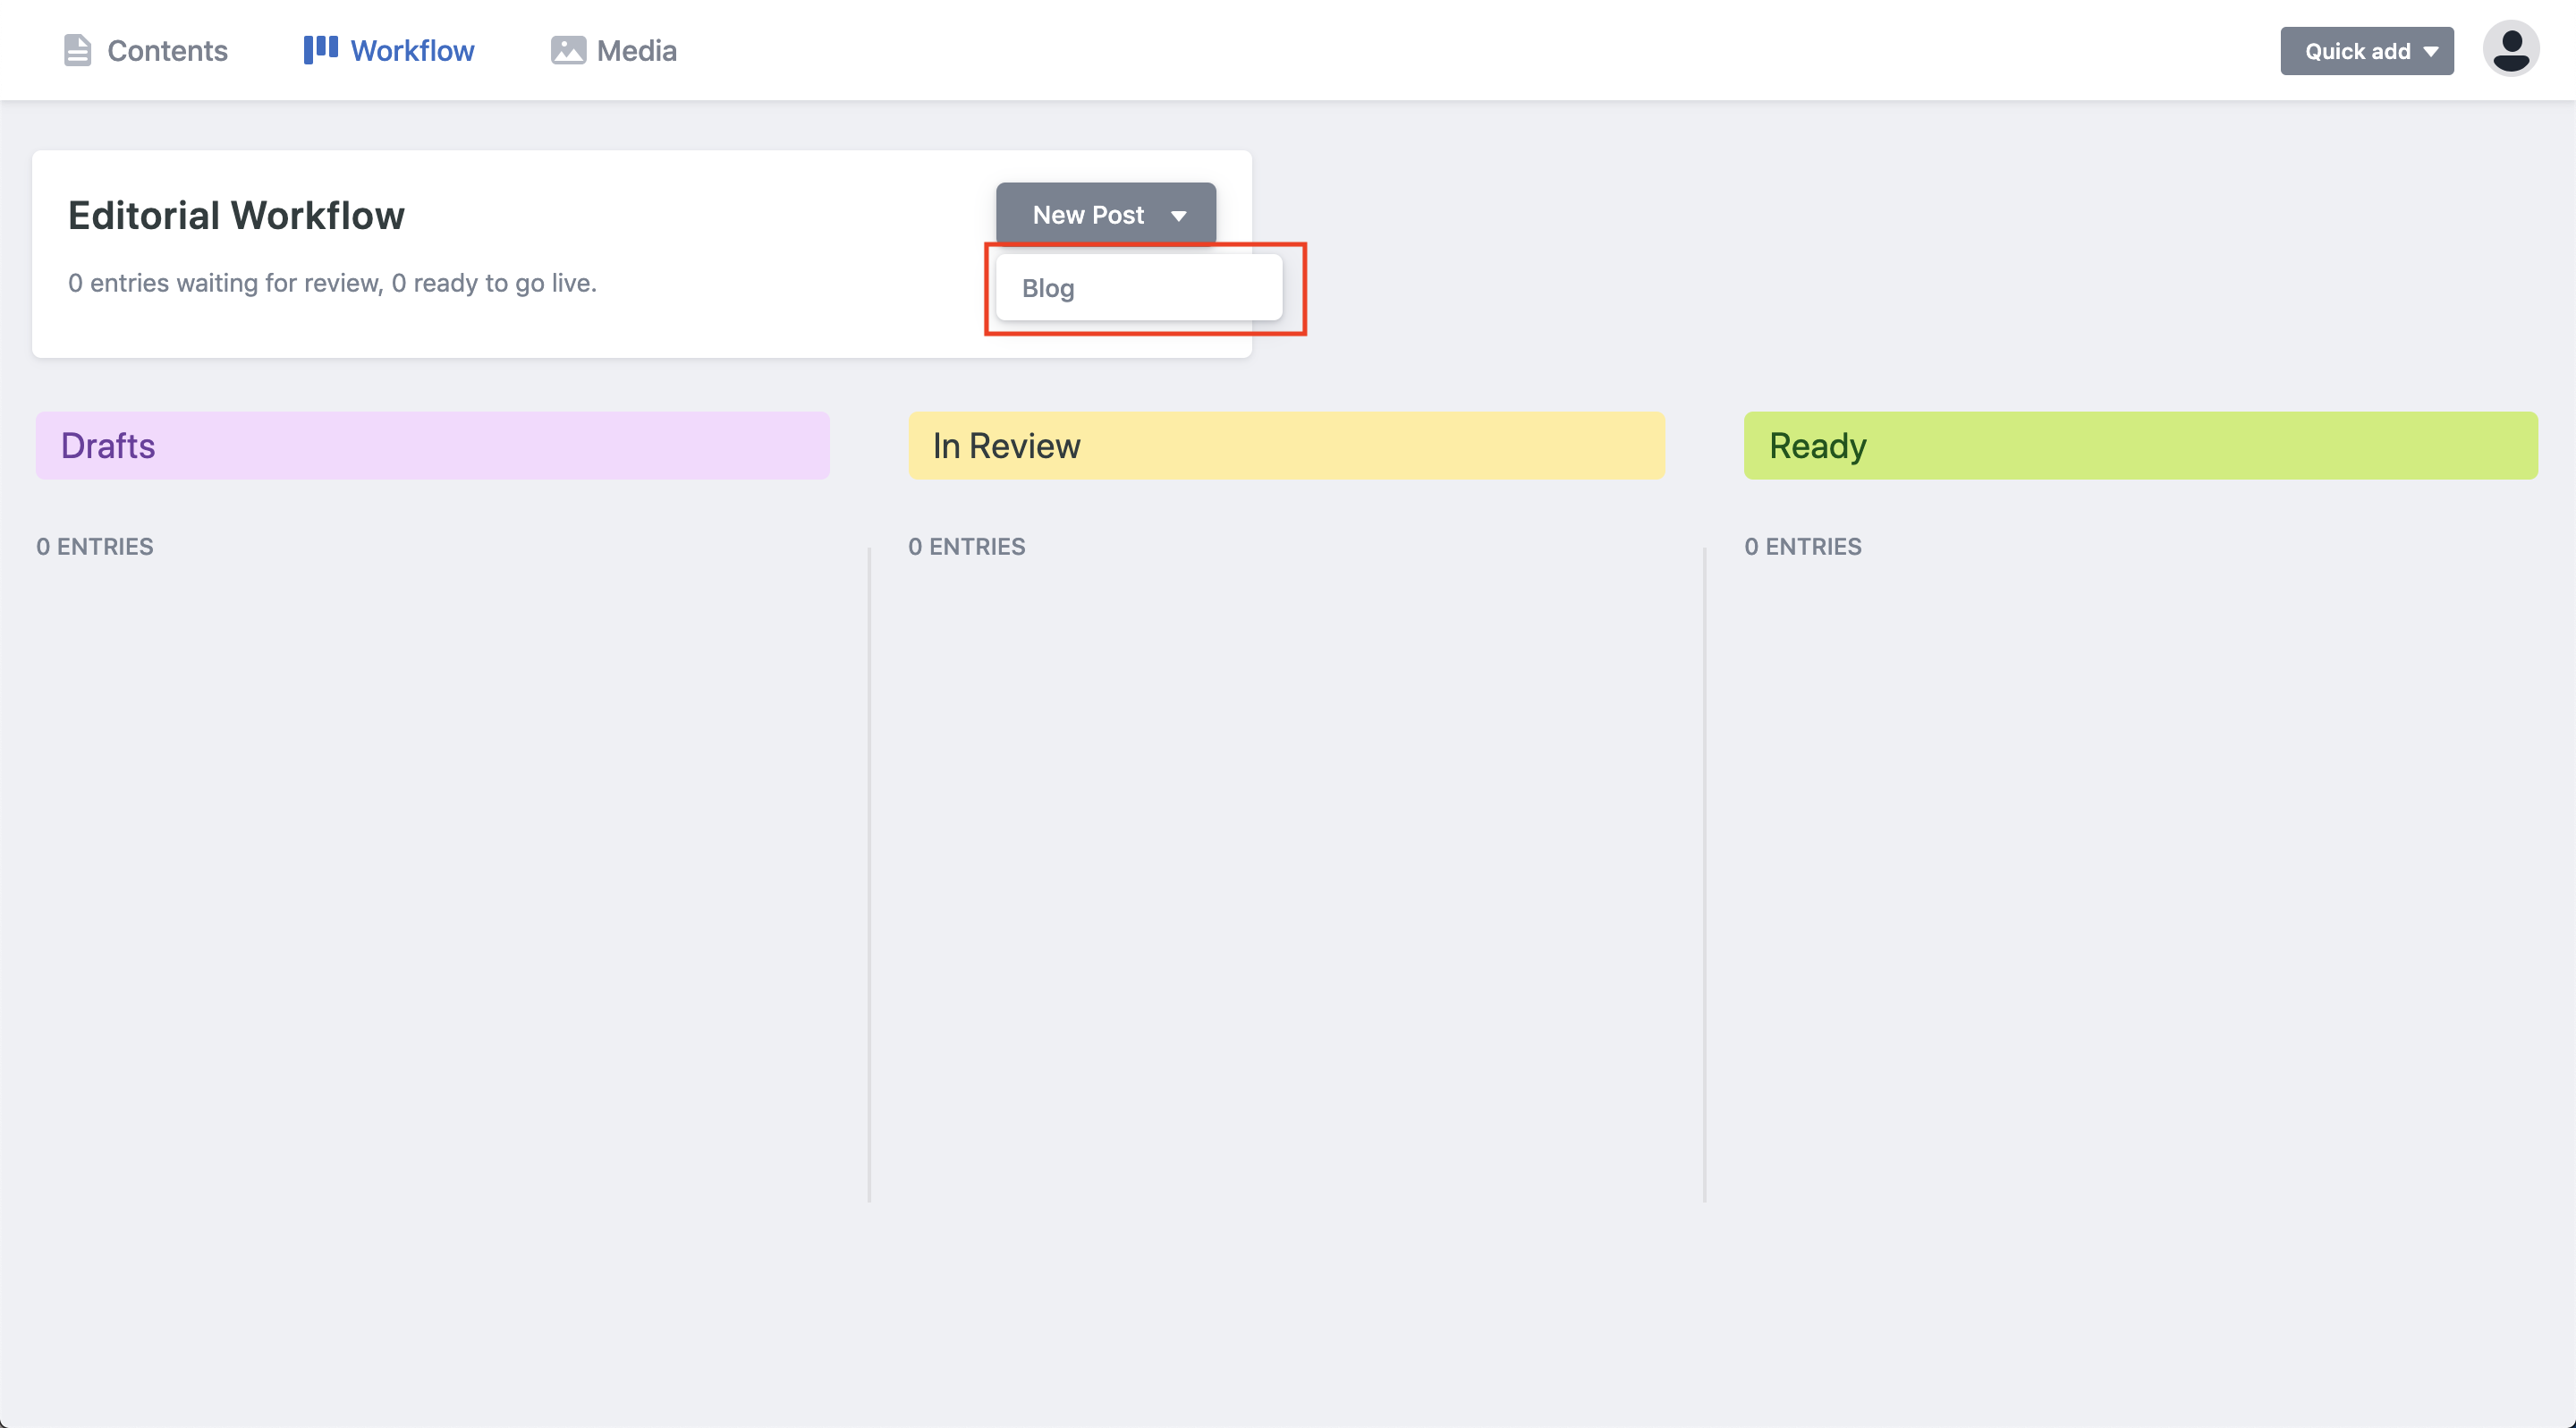Viewport: 2576px width, 1428px height.
Task: Click the Drafts 0 ENTRIES label
Action: 95,546
